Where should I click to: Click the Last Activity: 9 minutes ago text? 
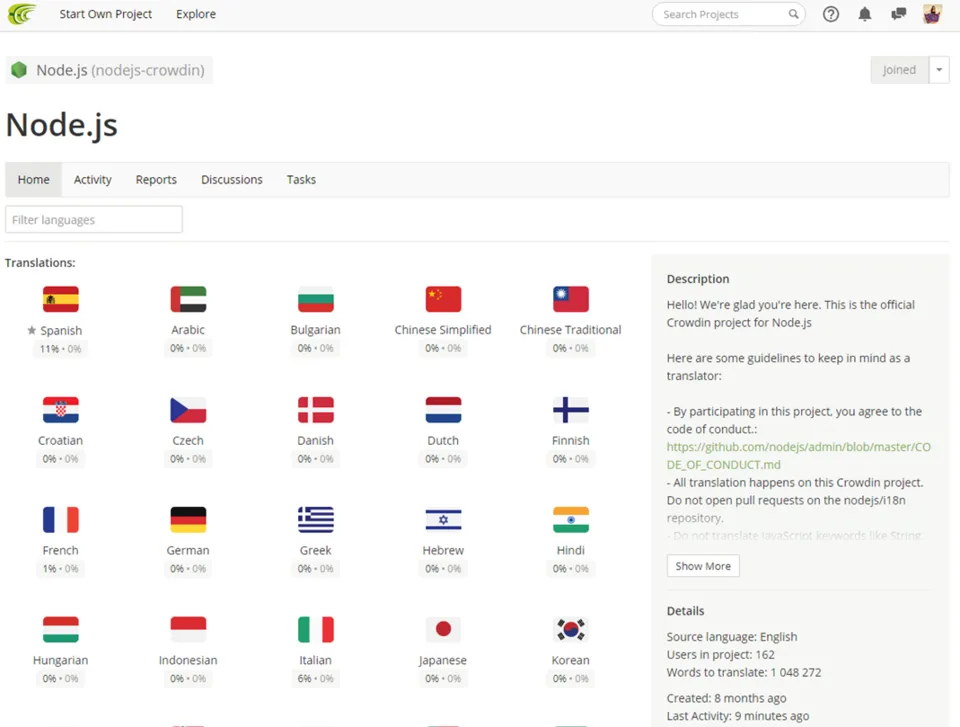click(738, 716)
